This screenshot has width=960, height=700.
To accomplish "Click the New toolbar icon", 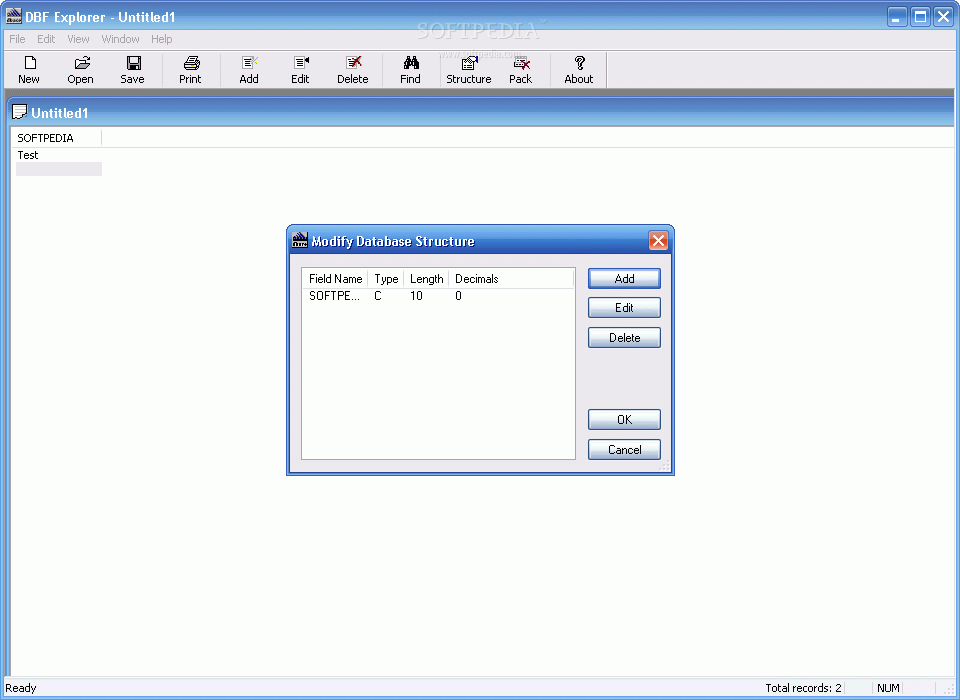I will 29,63.
